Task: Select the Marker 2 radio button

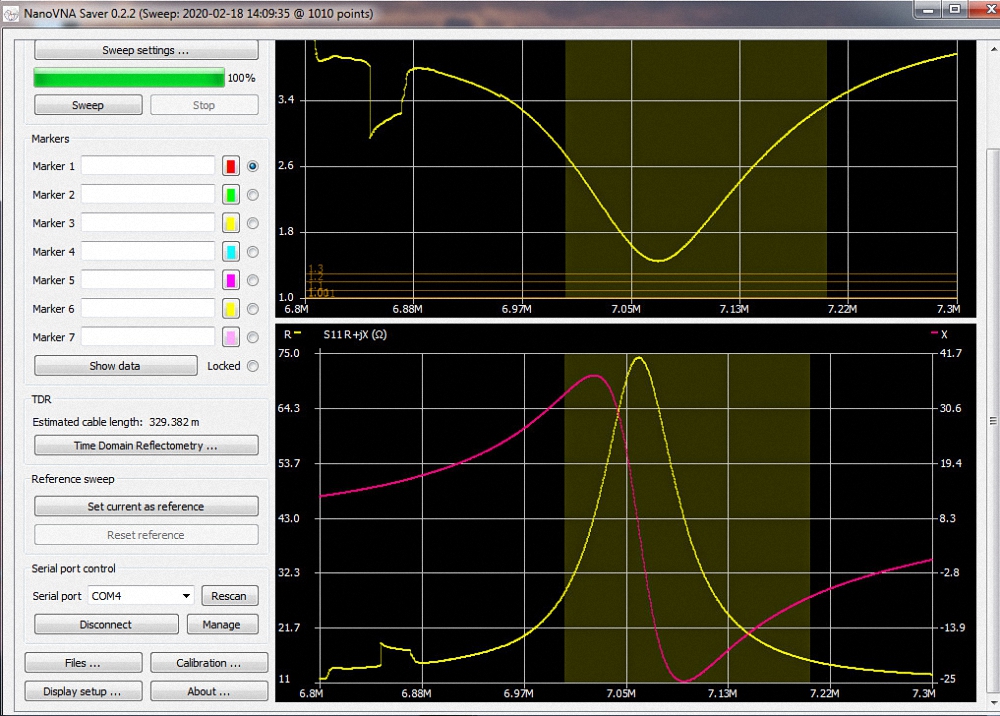Action: point(253,194)
